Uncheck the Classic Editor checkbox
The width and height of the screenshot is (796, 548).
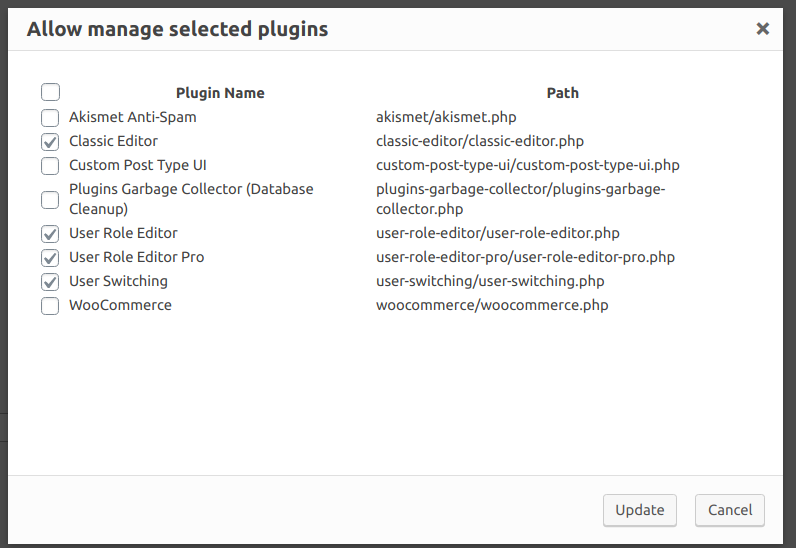click(50, 142)
